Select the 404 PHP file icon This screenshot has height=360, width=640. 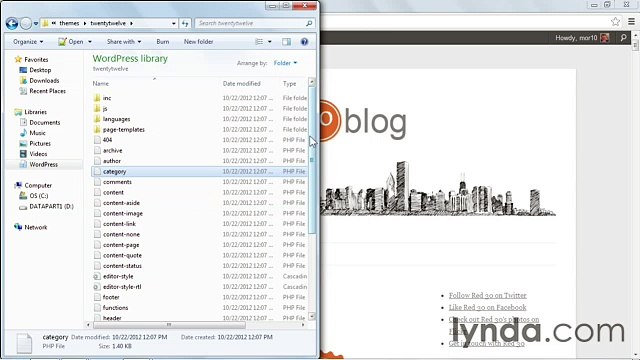(97, 140)
